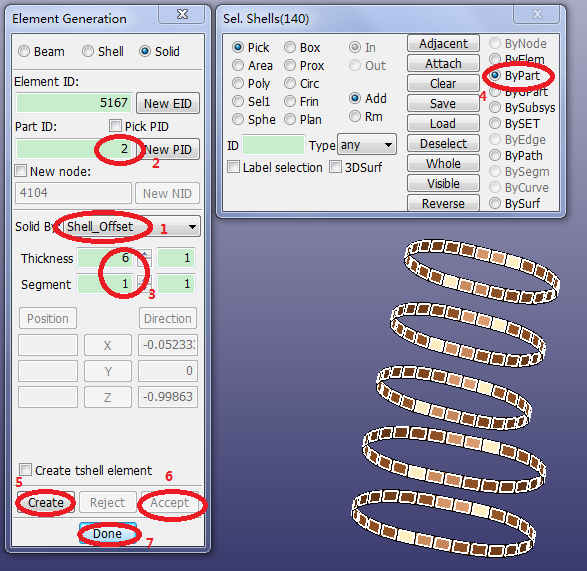The image size is (587, 571).
Task: Click the Segment increment field on the right
Action: [176, 284]
